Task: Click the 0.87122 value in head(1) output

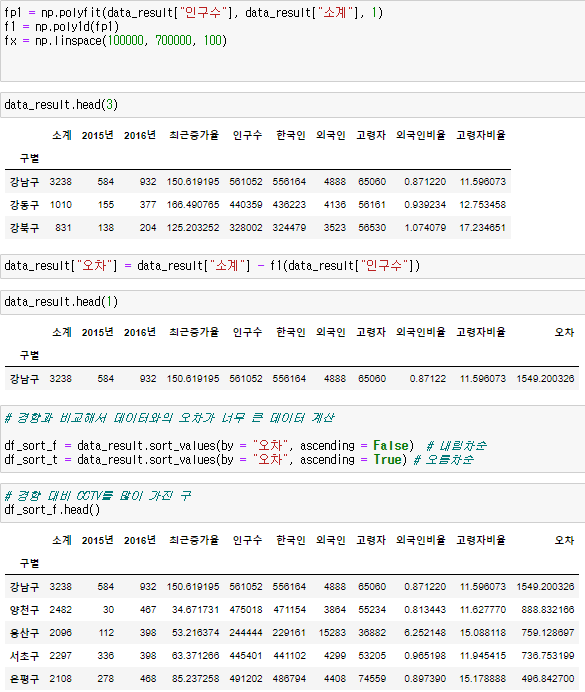Action: click(x=428, y=379)
